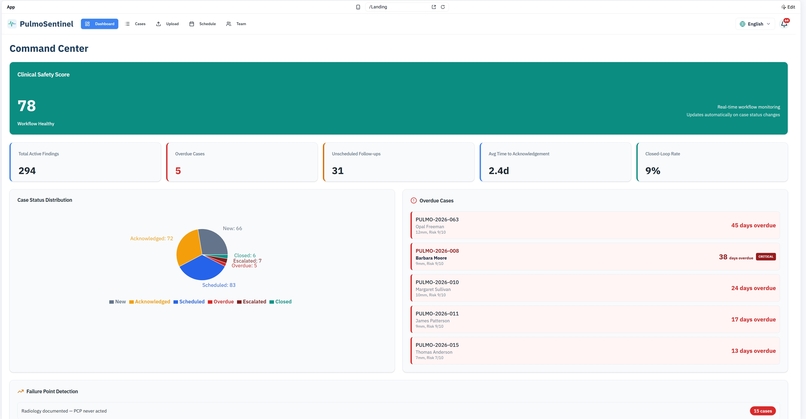
Task: Toggle the Acknowledged legend item
Action: [149, 302]
